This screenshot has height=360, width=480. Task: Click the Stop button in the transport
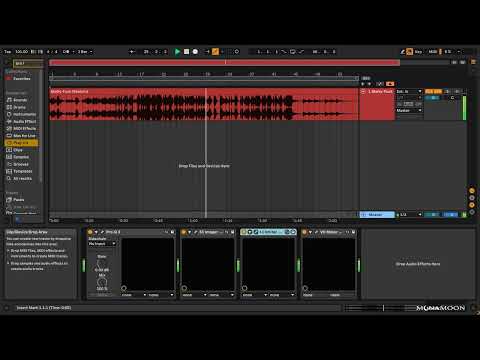click(x=187, y=52)
